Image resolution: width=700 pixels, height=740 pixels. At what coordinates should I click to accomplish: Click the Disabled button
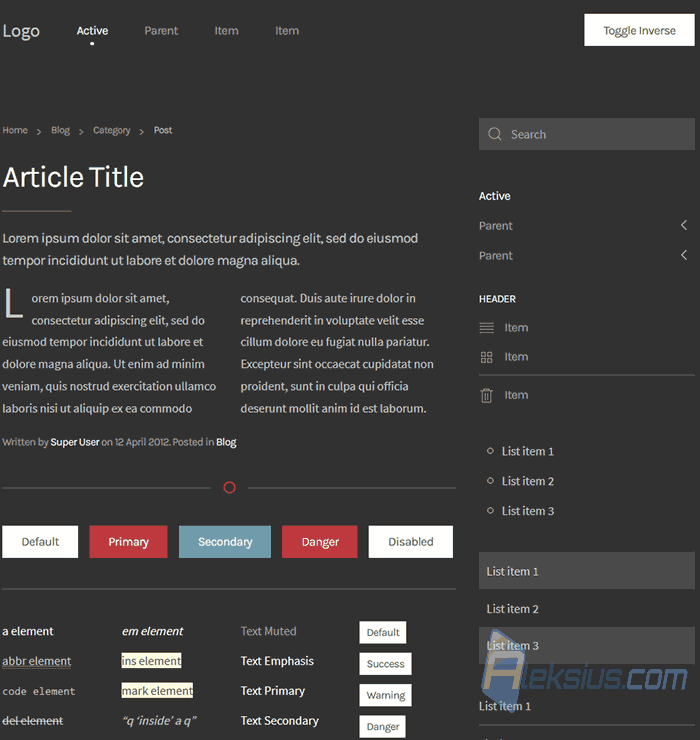pyautogui.click(x=411, y=542)
